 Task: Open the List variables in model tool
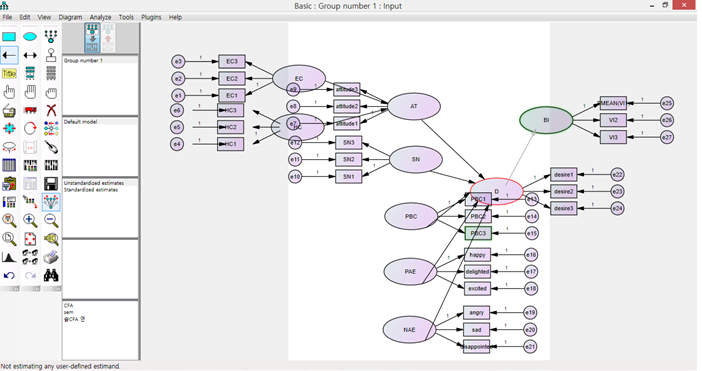[30, 74]
